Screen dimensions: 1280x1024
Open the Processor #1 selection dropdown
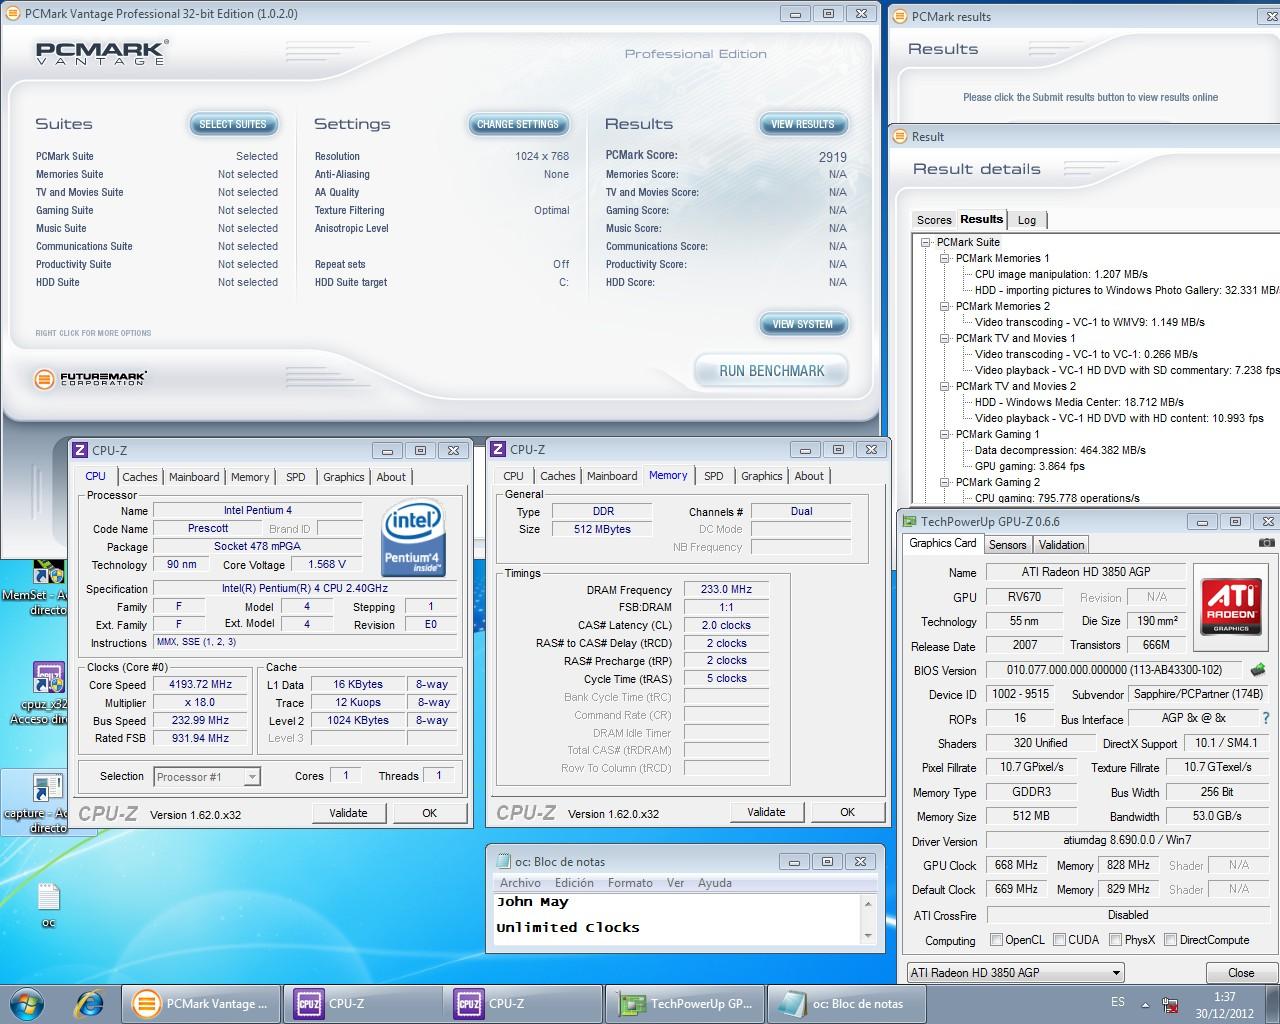pyautogui.click(x=207, y=777)
